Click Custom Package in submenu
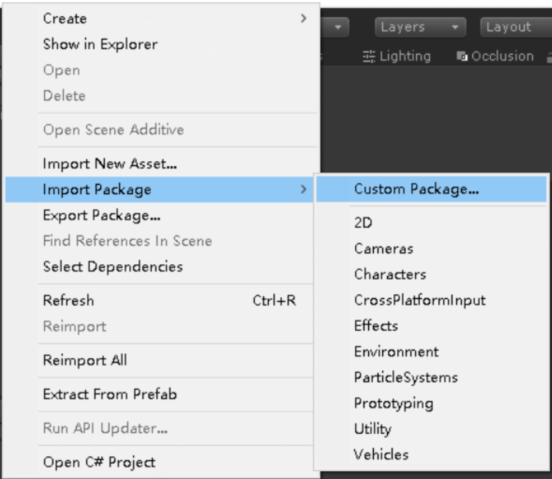The width and height of the screenshot is (552, 479). point(431,189)
